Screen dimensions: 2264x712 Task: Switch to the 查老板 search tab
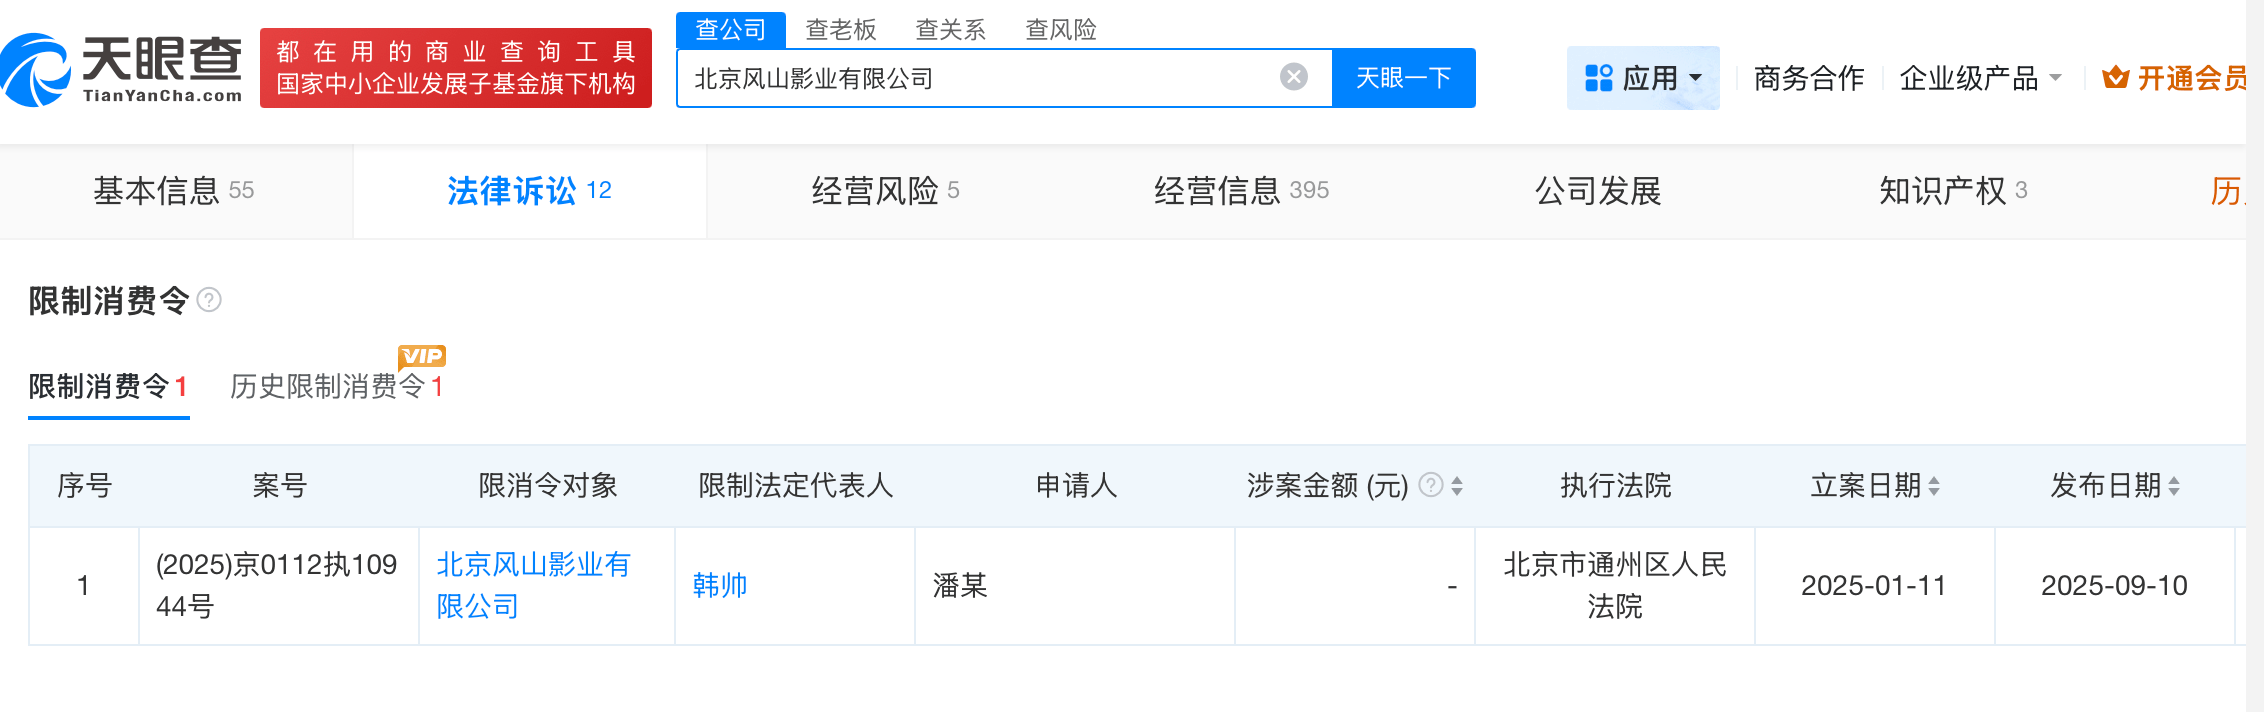coord(841,30)
